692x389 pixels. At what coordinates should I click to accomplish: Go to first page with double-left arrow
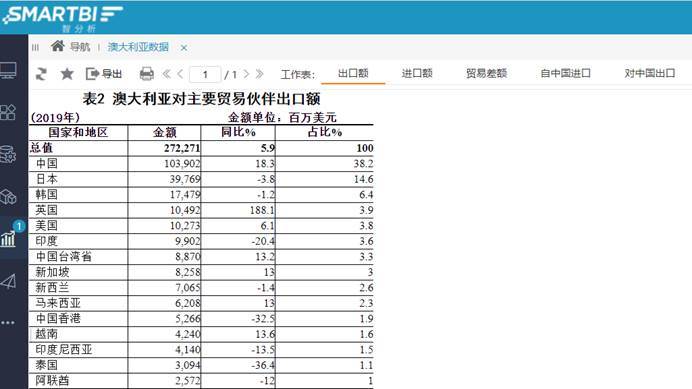(x=166, y=74)
